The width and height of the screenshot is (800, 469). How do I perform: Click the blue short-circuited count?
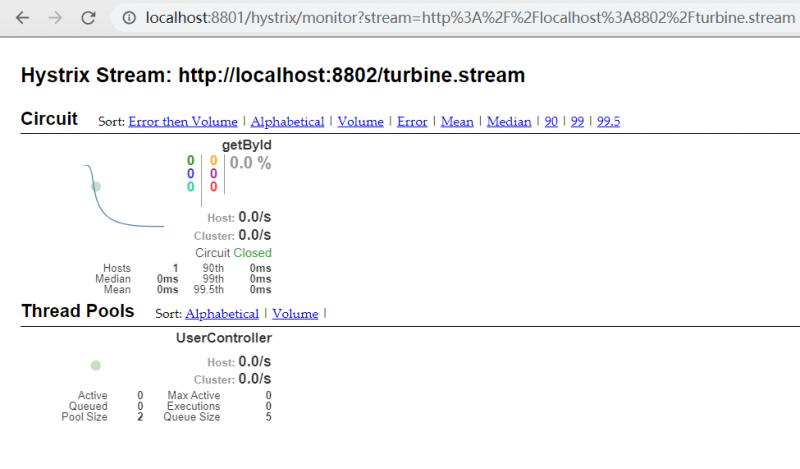(x=190, y=174)
